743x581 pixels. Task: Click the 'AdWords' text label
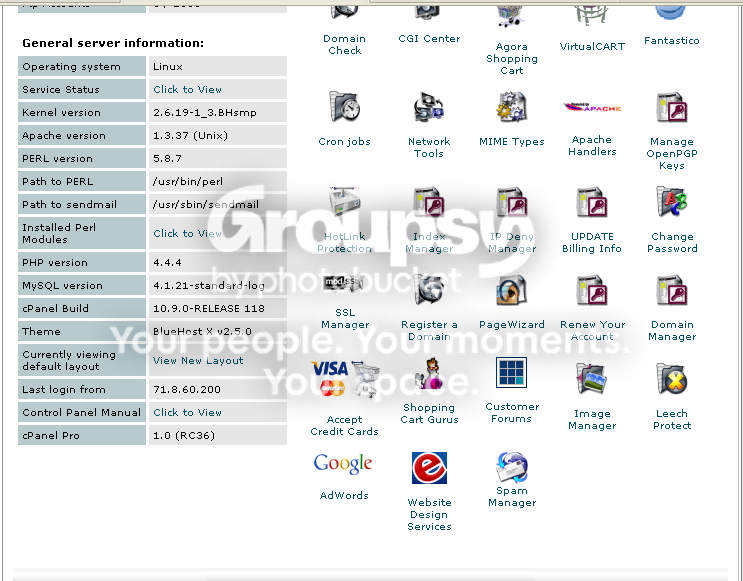(344, 496)
